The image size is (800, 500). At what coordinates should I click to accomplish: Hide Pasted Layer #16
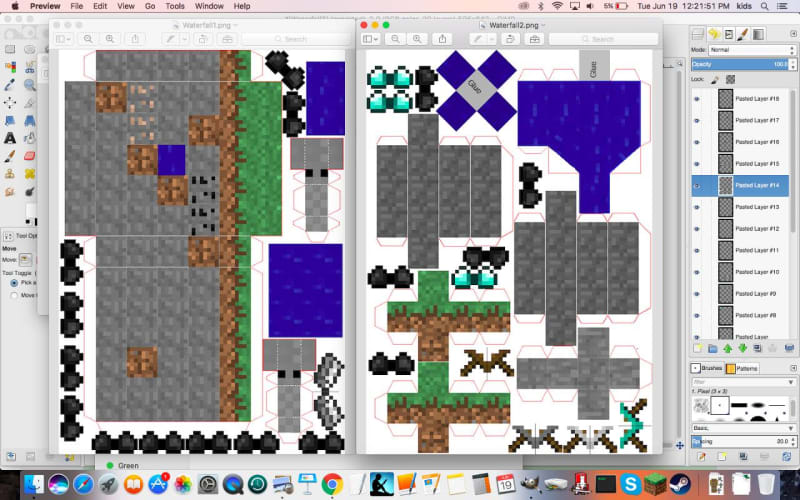pos(696,142)
